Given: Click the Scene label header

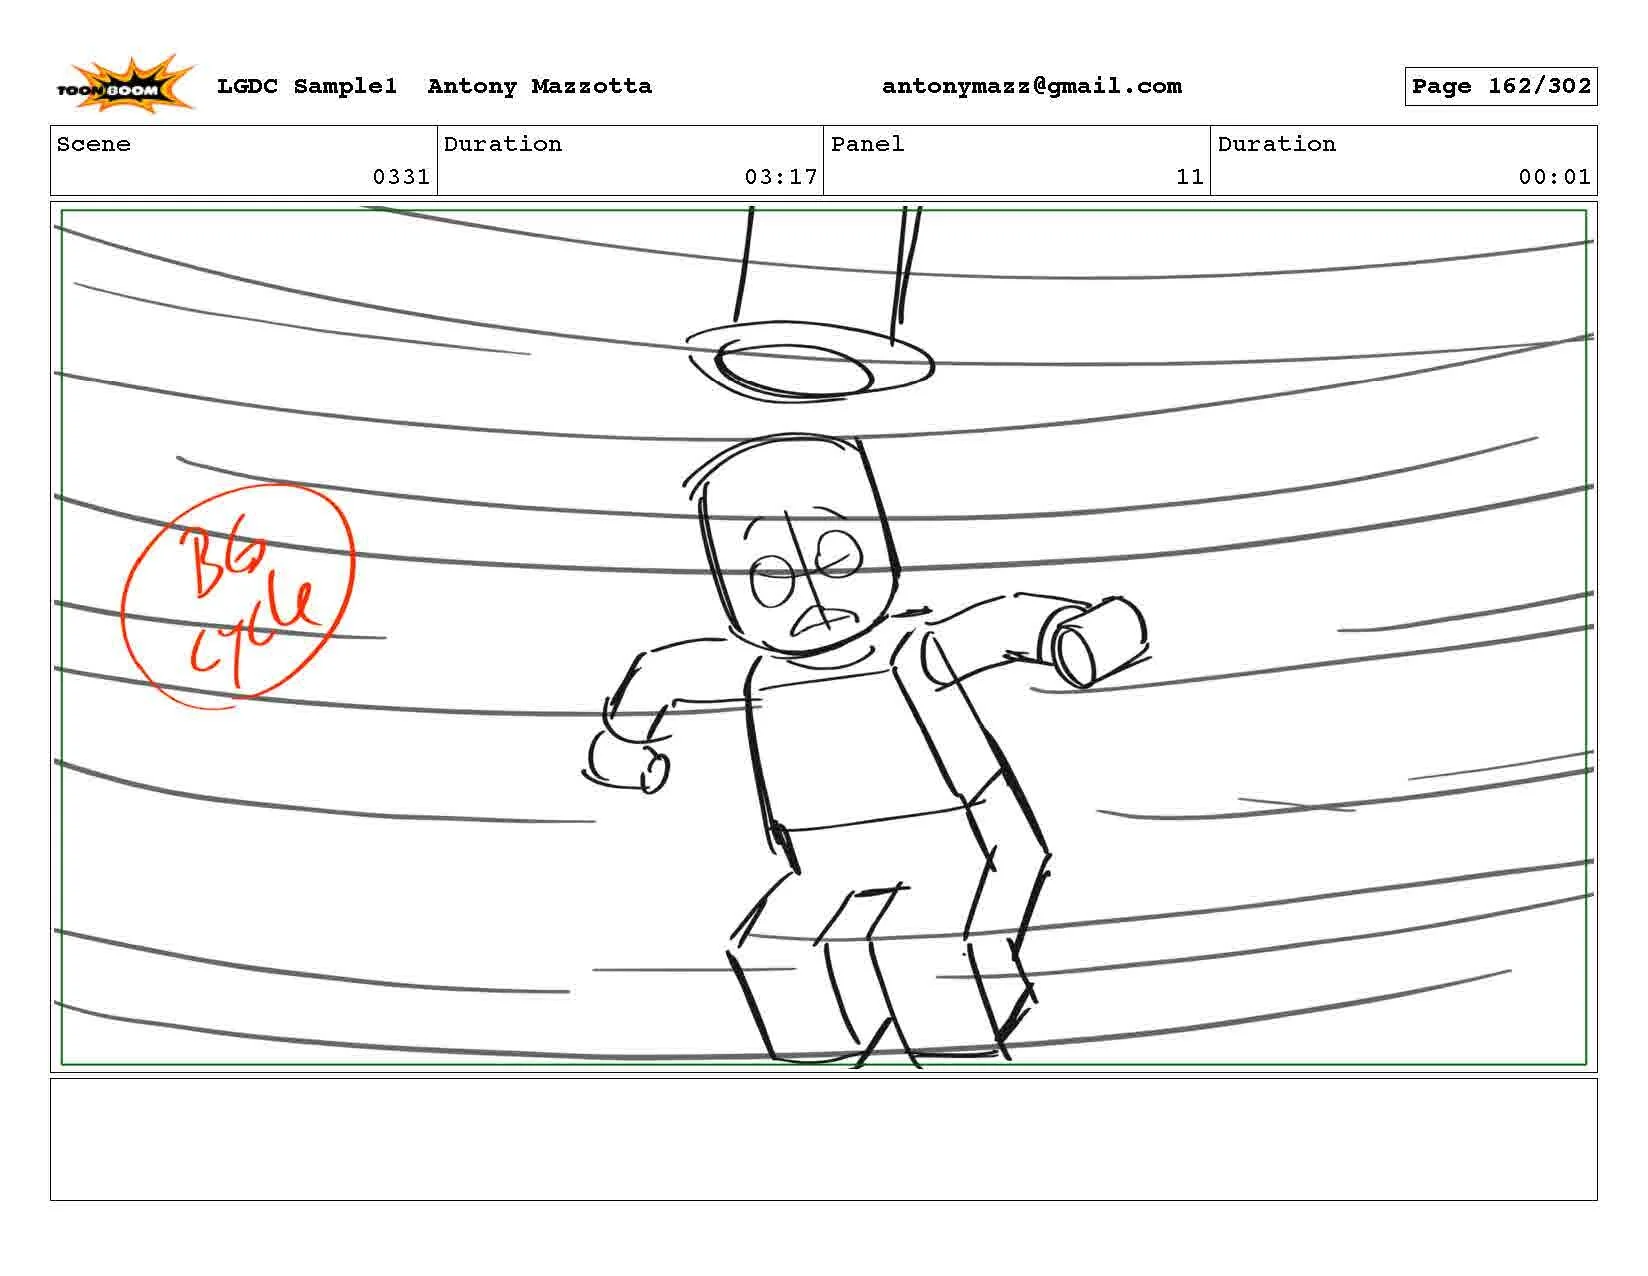Looking at the screenshot, I should click(93, 144).
